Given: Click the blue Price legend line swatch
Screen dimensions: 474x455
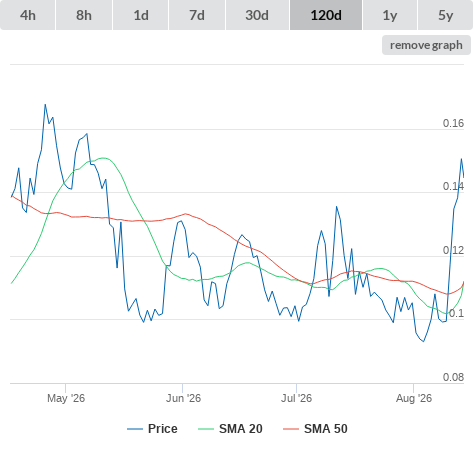Looking at the screenshot, I should 135,429.
